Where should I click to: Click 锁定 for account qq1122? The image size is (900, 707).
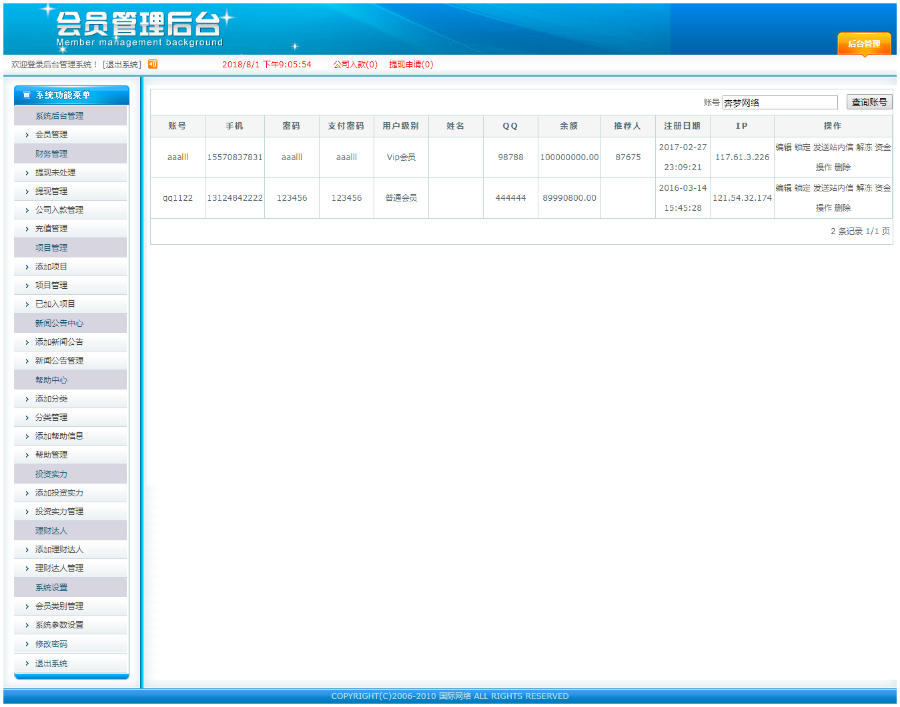coord(803,188)
